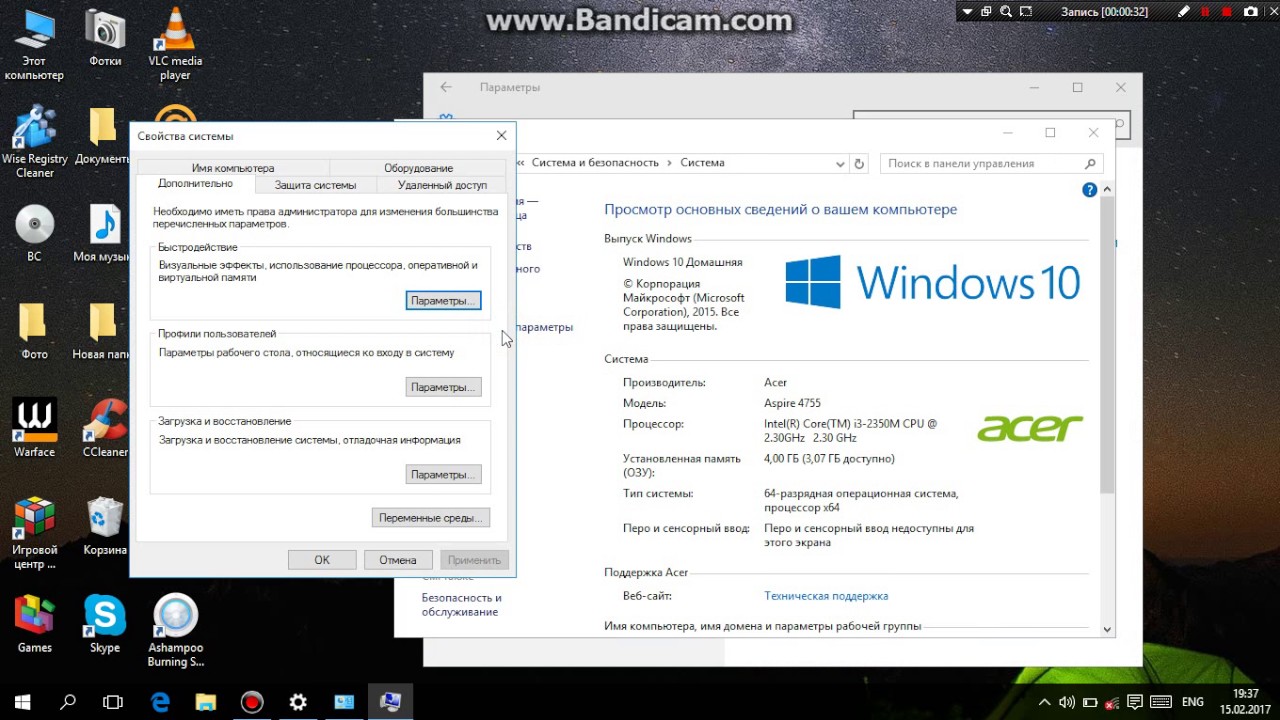
Task: Refresh the Система control panel window
Action: click(859, 163)
